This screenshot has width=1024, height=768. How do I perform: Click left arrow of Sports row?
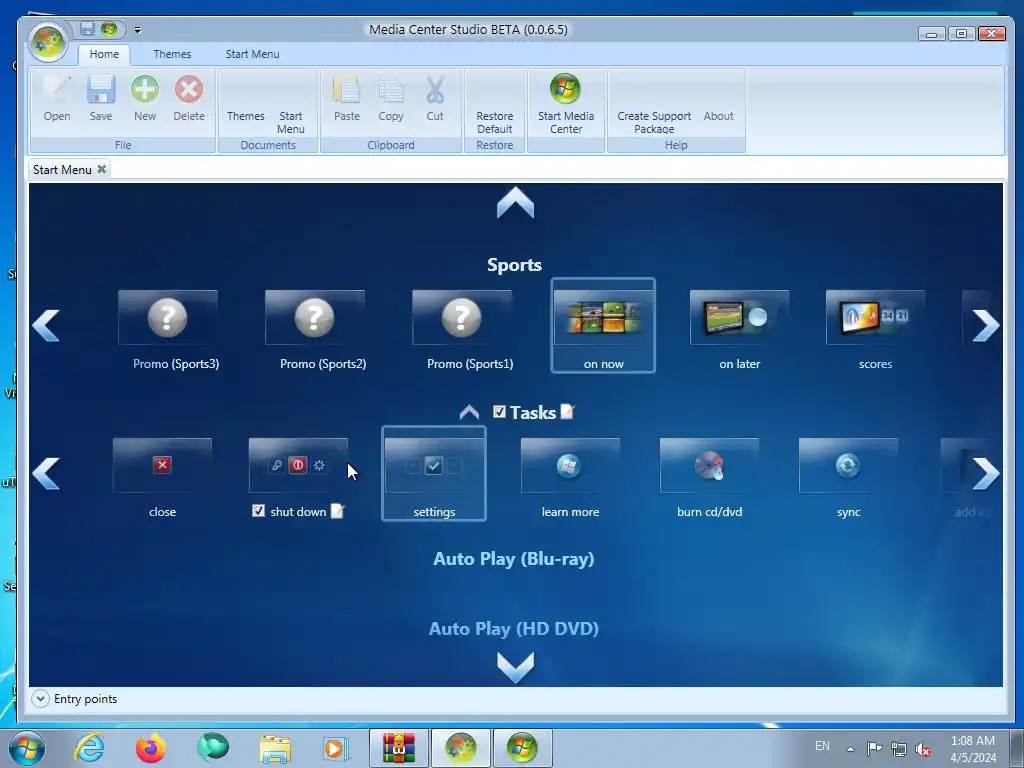pos(46,325)
